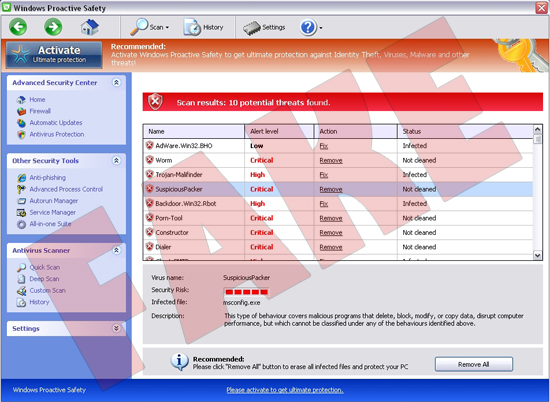This screenshot has height=402, width=550.
Task: Click the Quick Scan magnifier icon
Action: pos(21,268)
